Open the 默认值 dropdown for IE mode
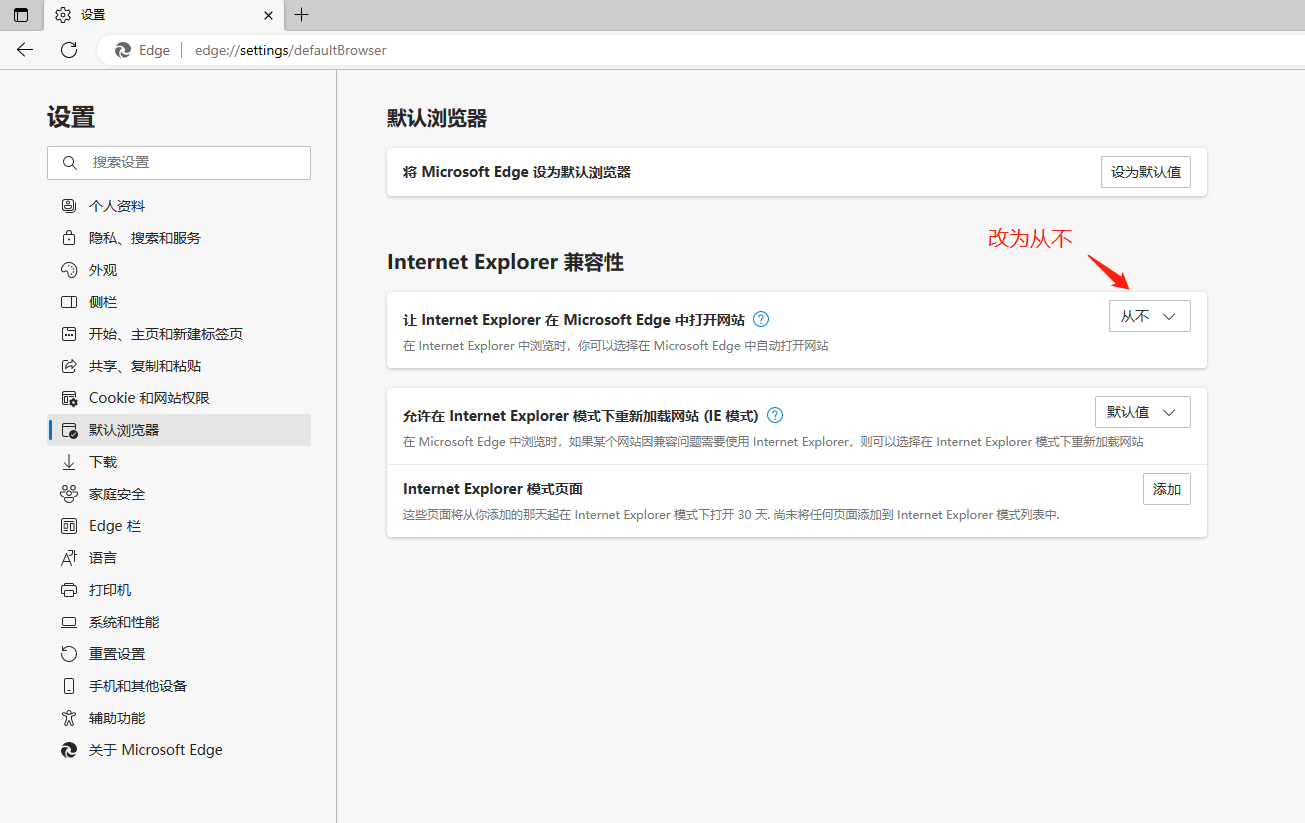The height and width of the screenshot is (823, 1305). point(1143,412)
